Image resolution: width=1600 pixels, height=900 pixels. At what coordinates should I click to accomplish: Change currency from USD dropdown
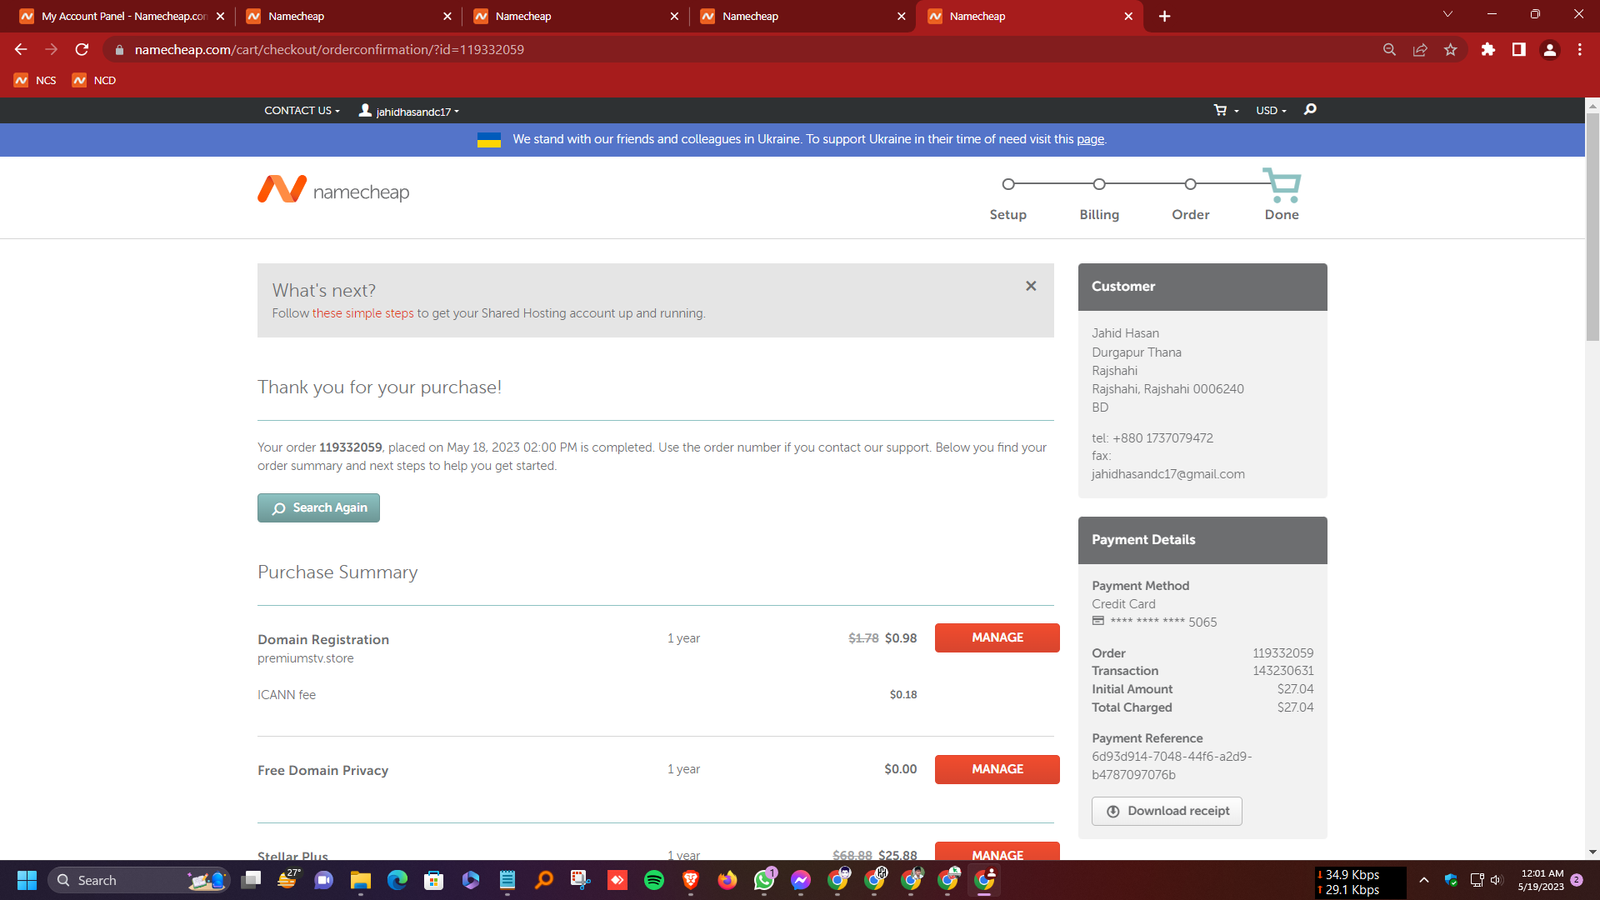(1271, 111)
